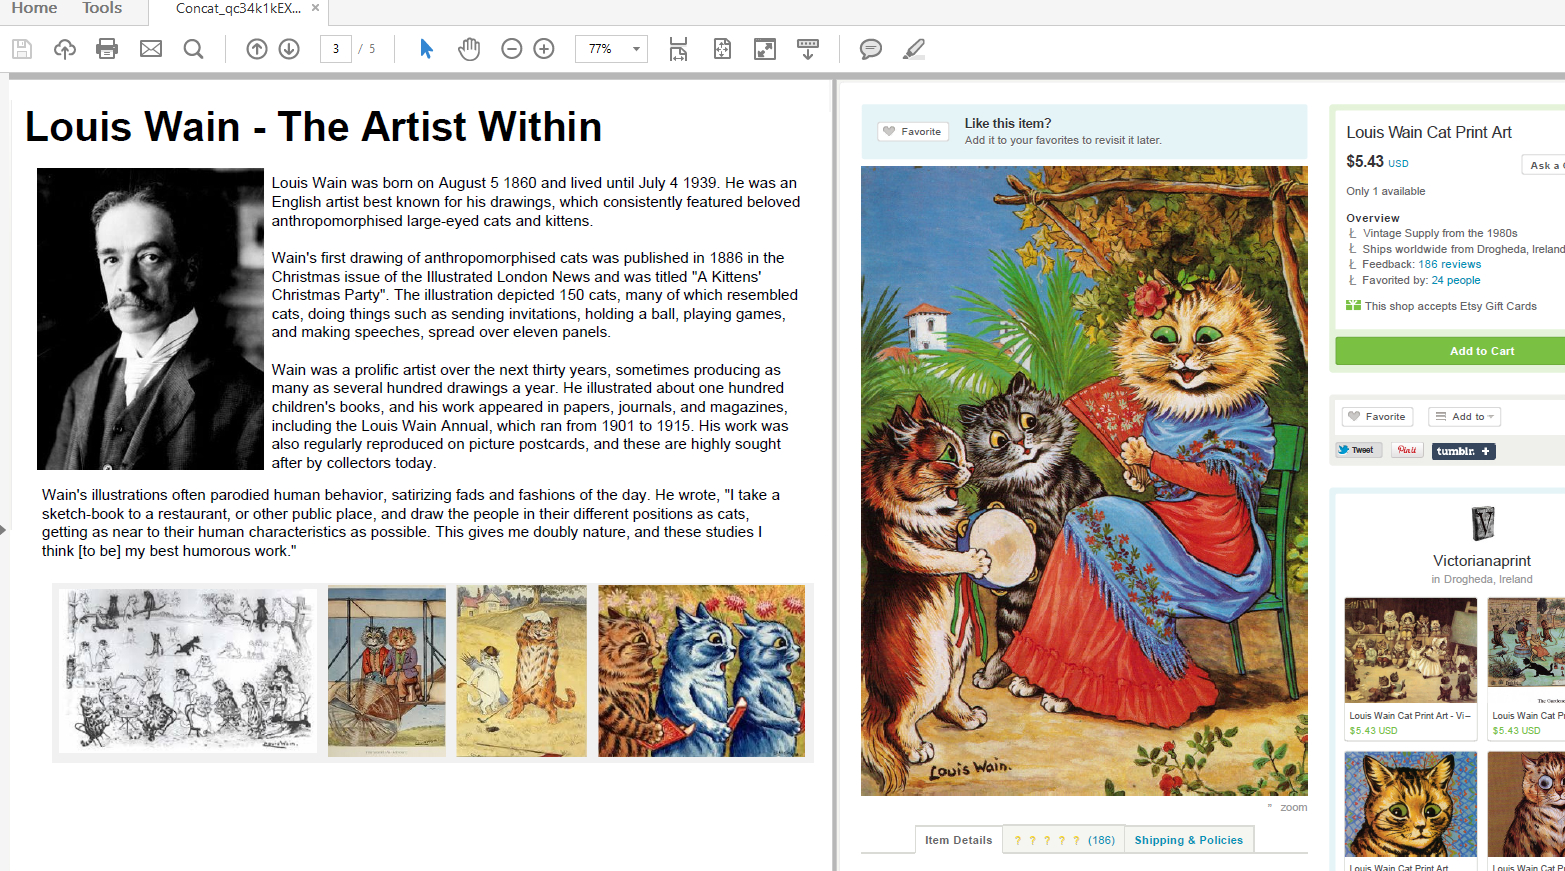This screenshot has height=871, width=1565.
Task: Select the Concat_qc34k1kEX document tab
Action: coord(238,9)
